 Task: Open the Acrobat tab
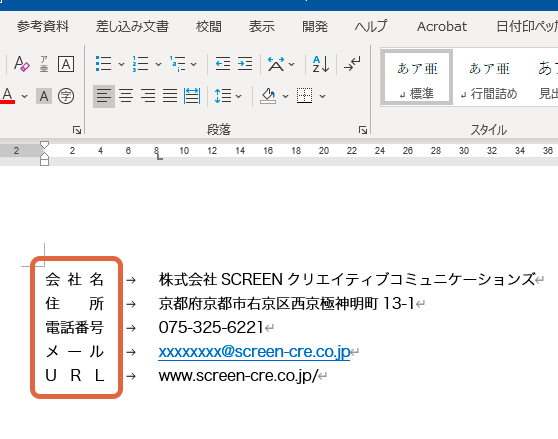coord(442,26)
